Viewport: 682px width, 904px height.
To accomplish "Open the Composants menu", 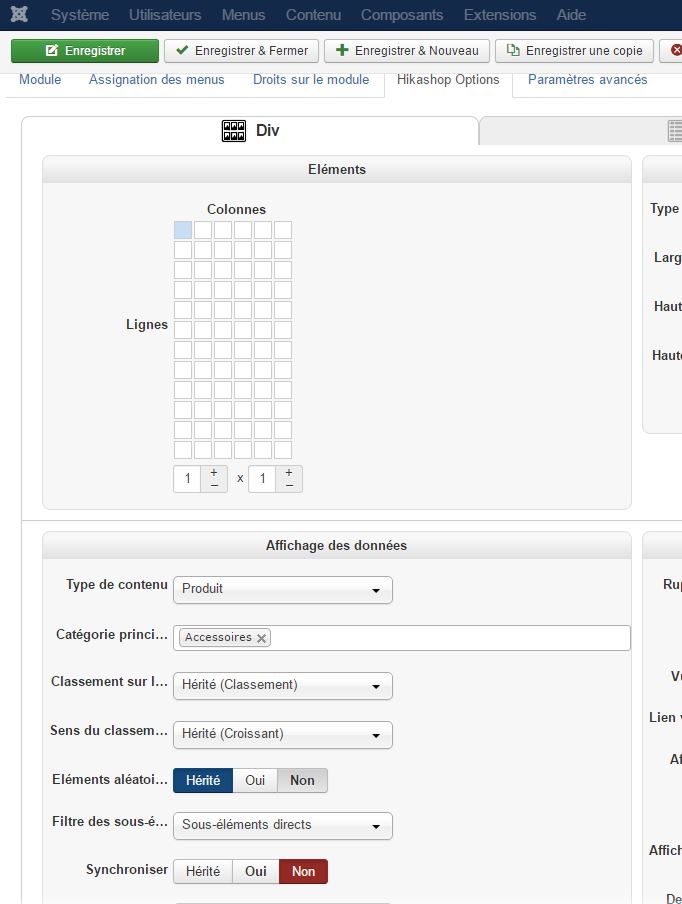I will pos(402,15).
